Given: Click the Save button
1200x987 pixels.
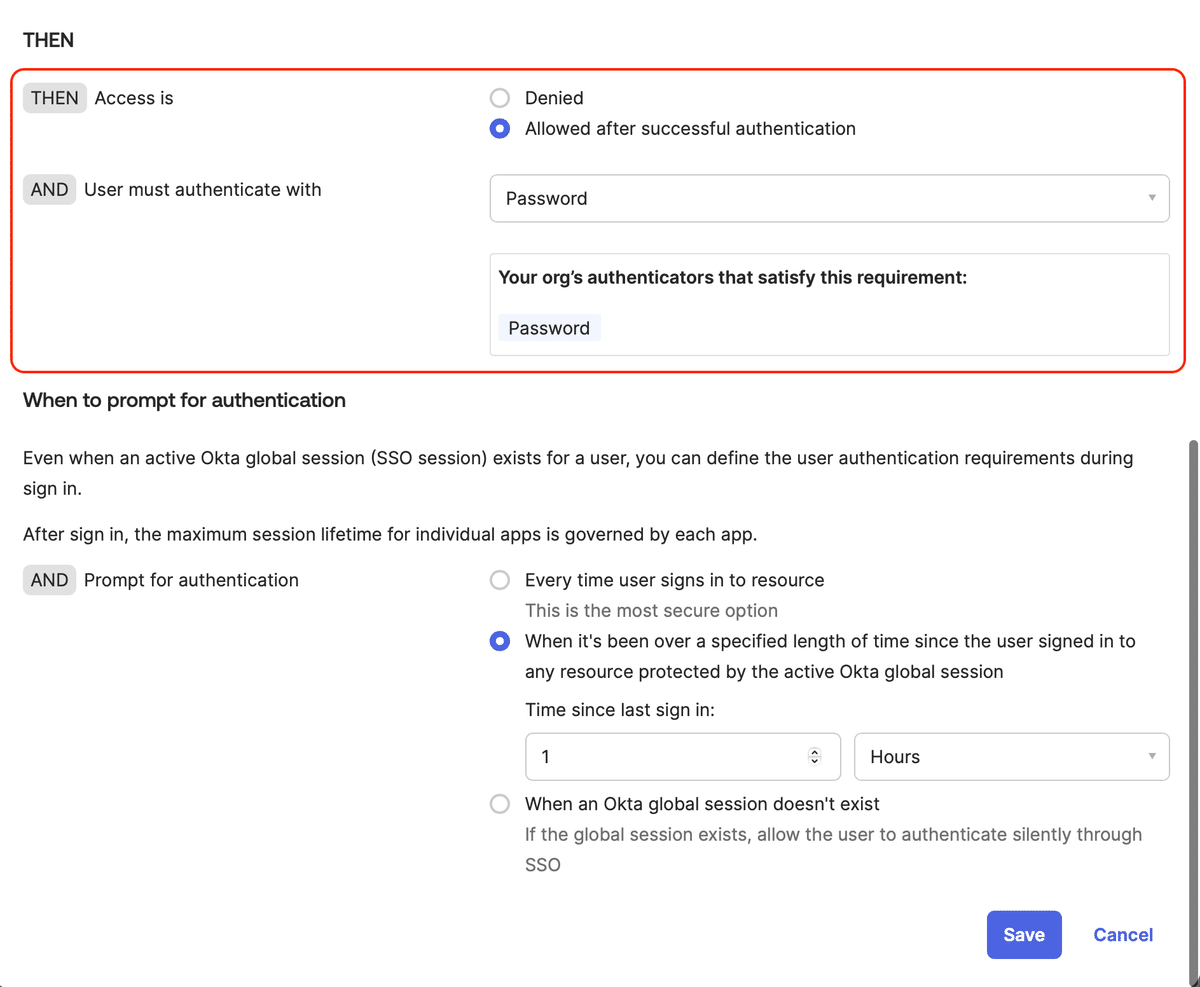Looking at the screenshot, I should coord(1024,934).
